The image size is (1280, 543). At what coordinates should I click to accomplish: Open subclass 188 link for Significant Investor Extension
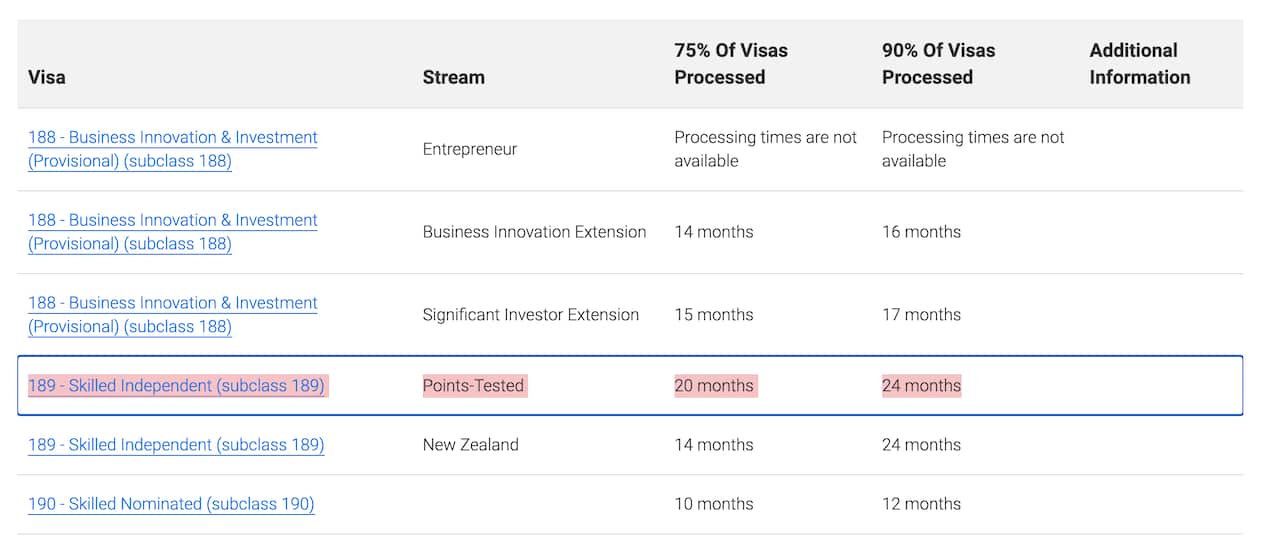[172, 315]
